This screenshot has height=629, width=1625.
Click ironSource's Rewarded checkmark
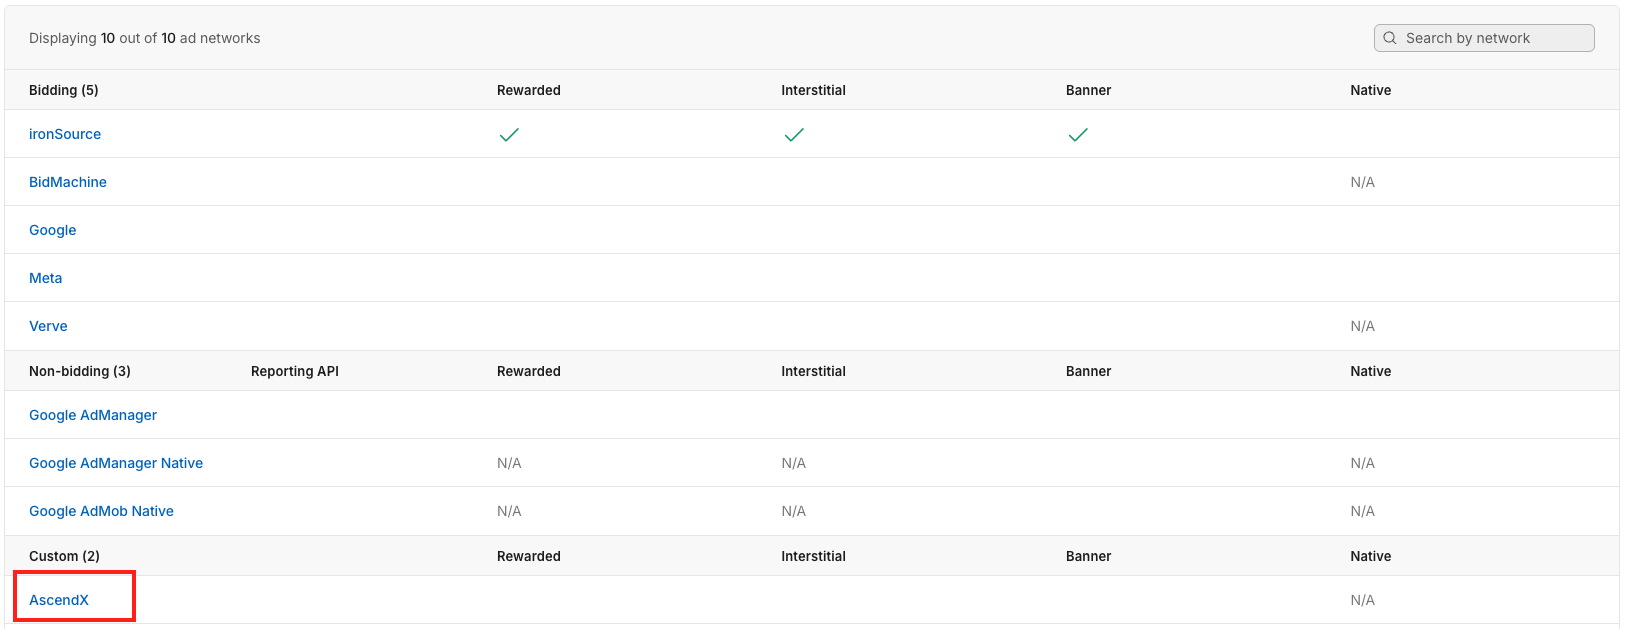509,134
